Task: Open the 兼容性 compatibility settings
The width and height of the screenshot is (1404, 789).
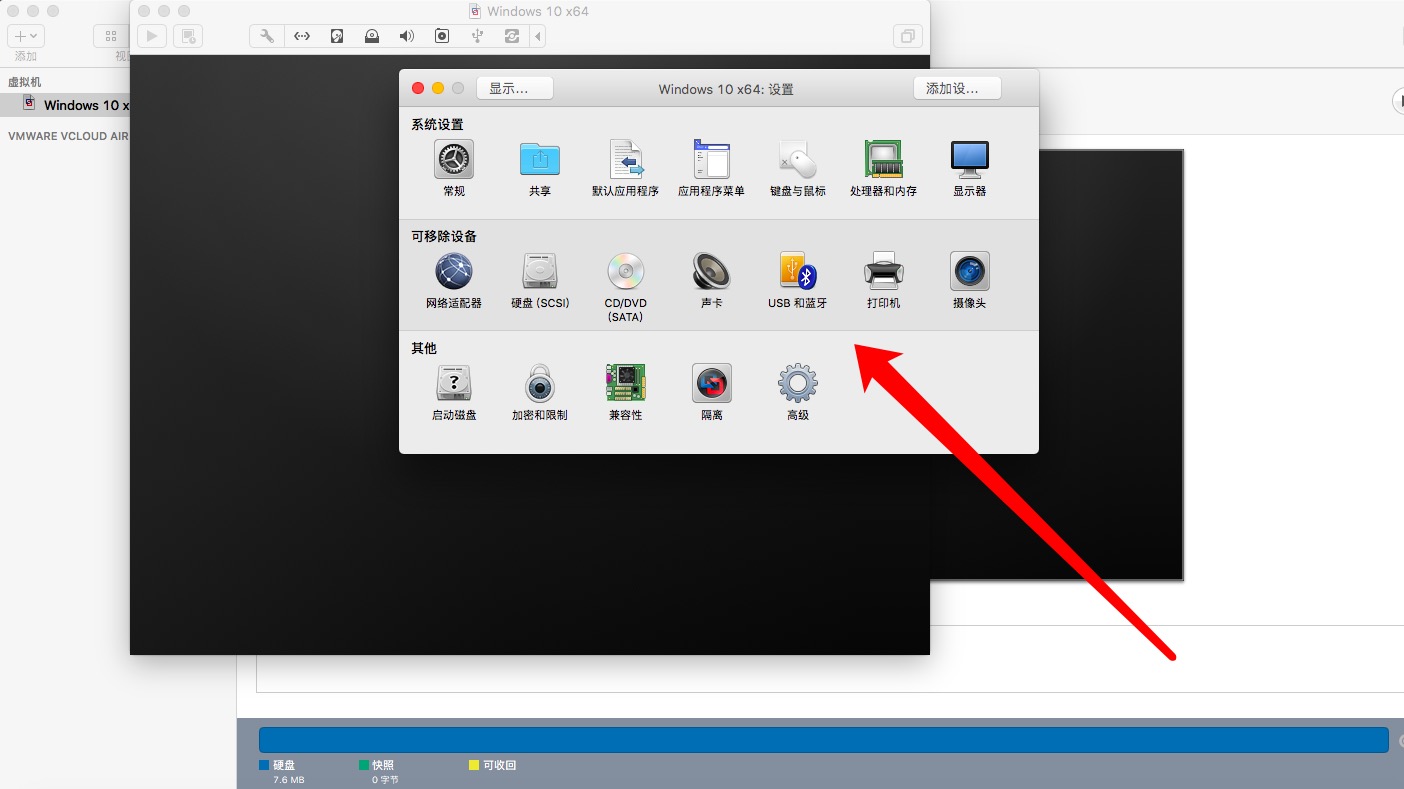Action: (x=626, y=391)
